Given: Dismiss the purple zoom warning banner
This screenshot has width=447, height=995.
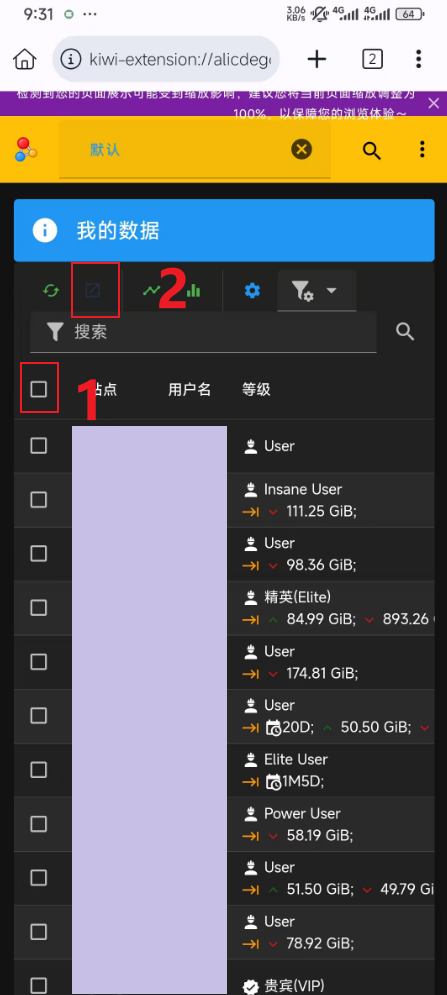Looking at the screenshot, I should tap(434, 103).
